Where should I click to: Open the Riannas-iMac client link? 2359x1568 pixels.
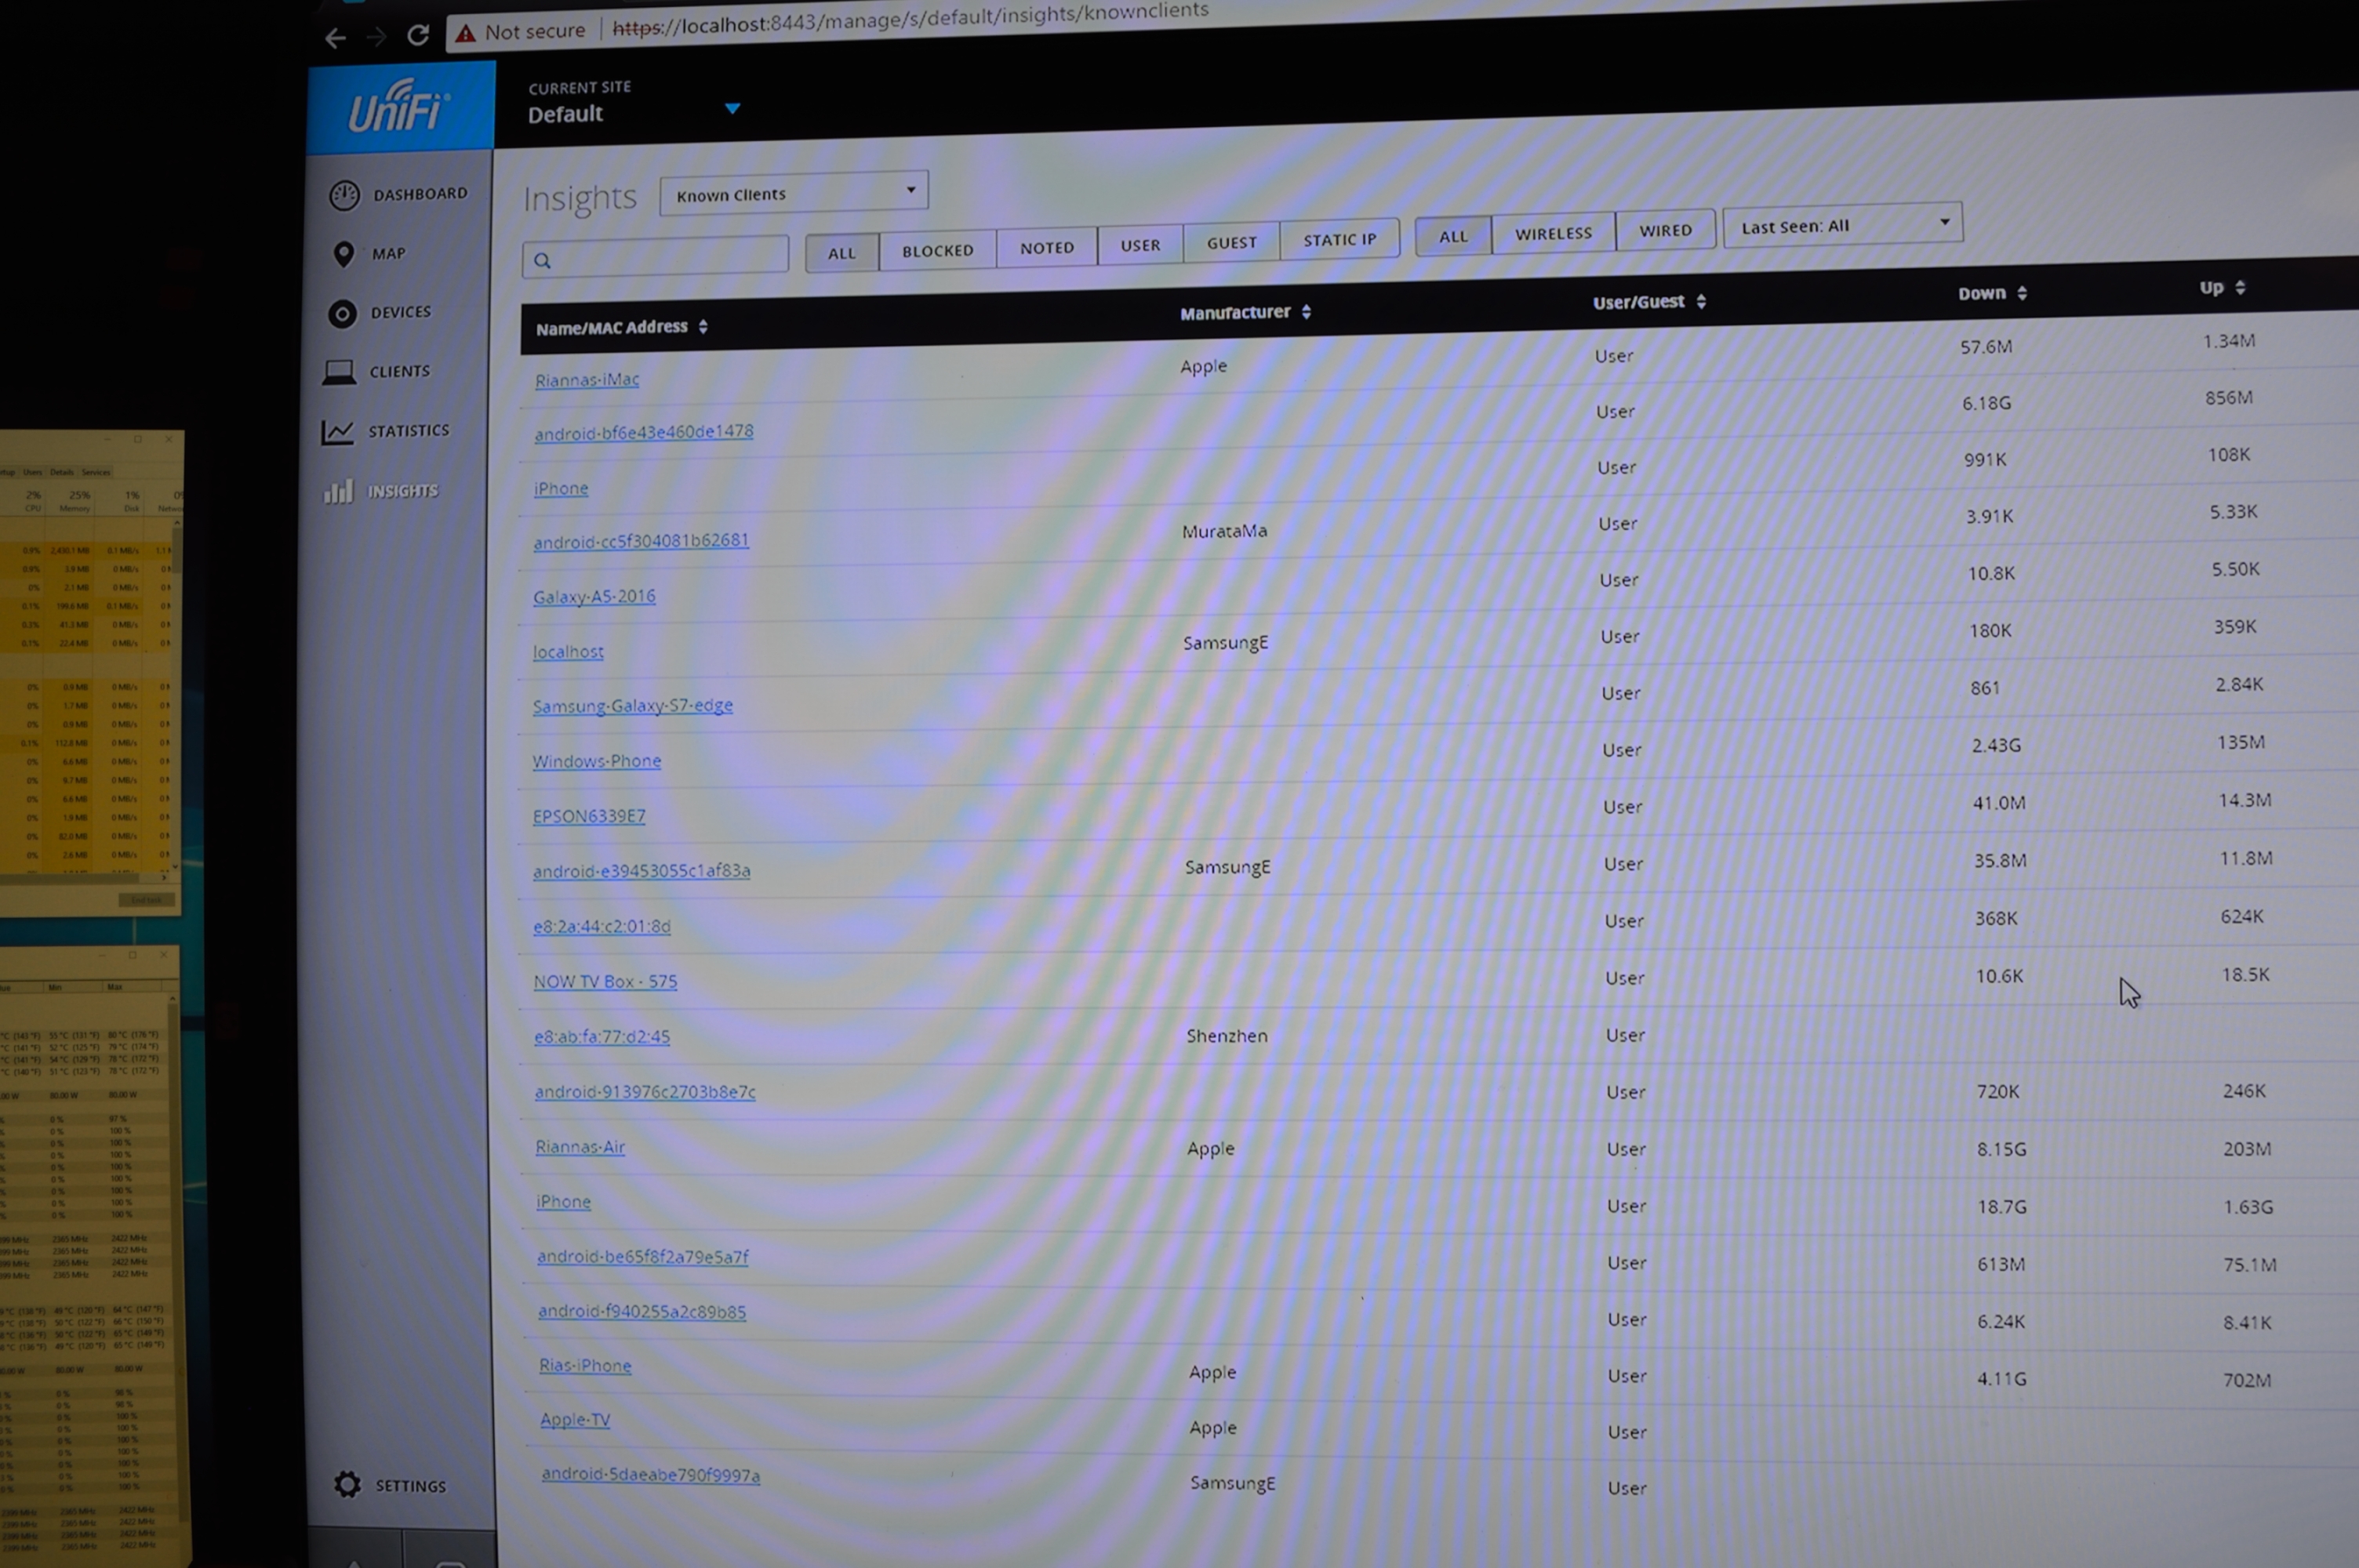pyautogui.click(x=587, y=380)
